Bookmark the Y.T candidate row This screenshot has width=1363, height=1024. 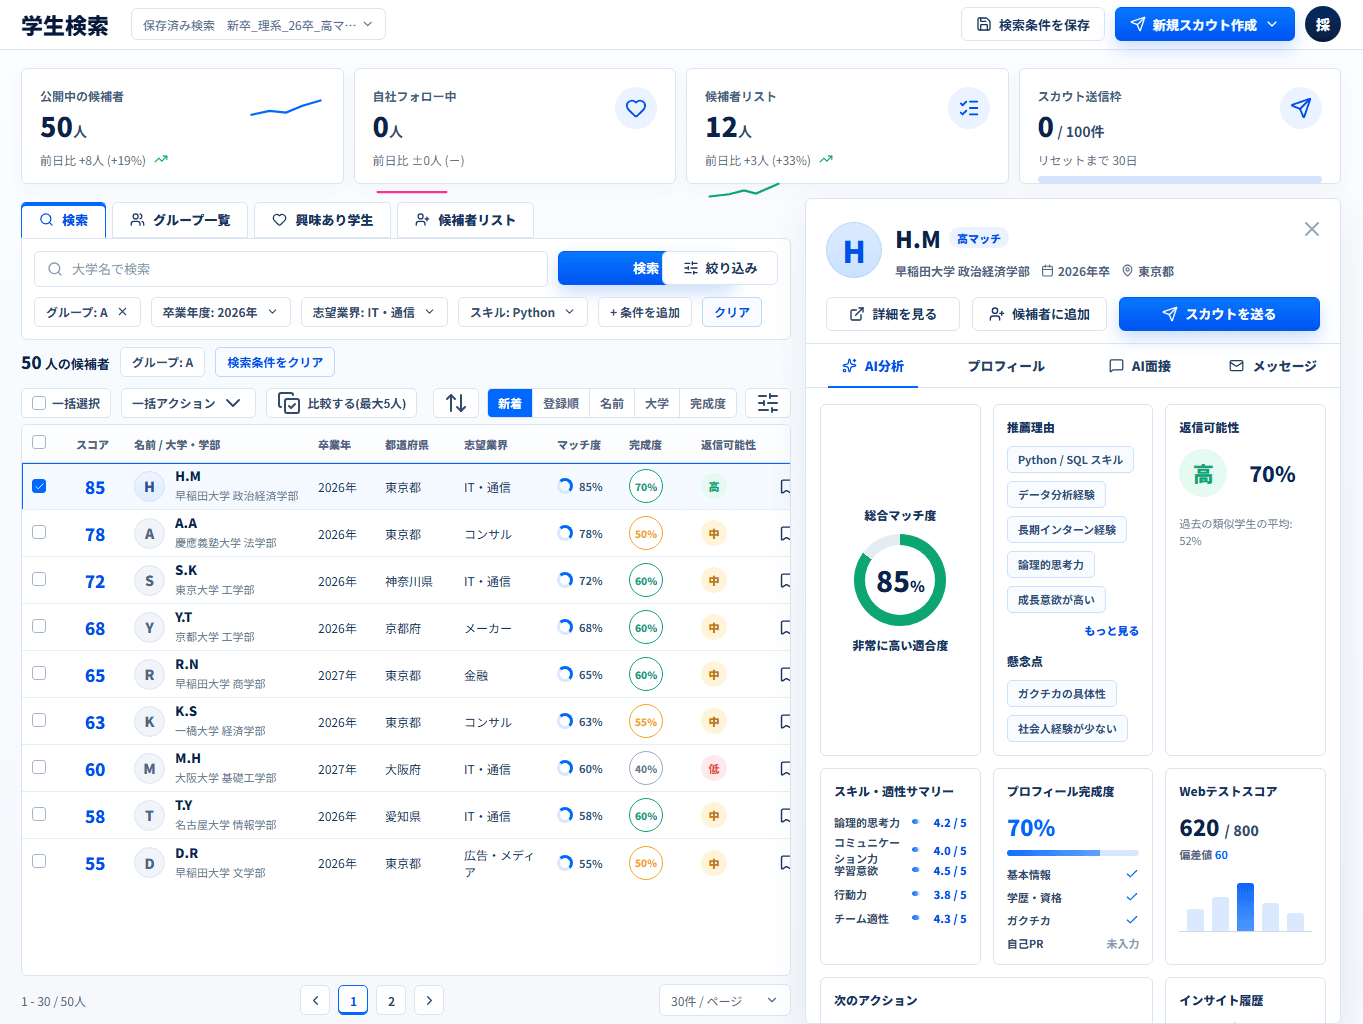[785, 628]
